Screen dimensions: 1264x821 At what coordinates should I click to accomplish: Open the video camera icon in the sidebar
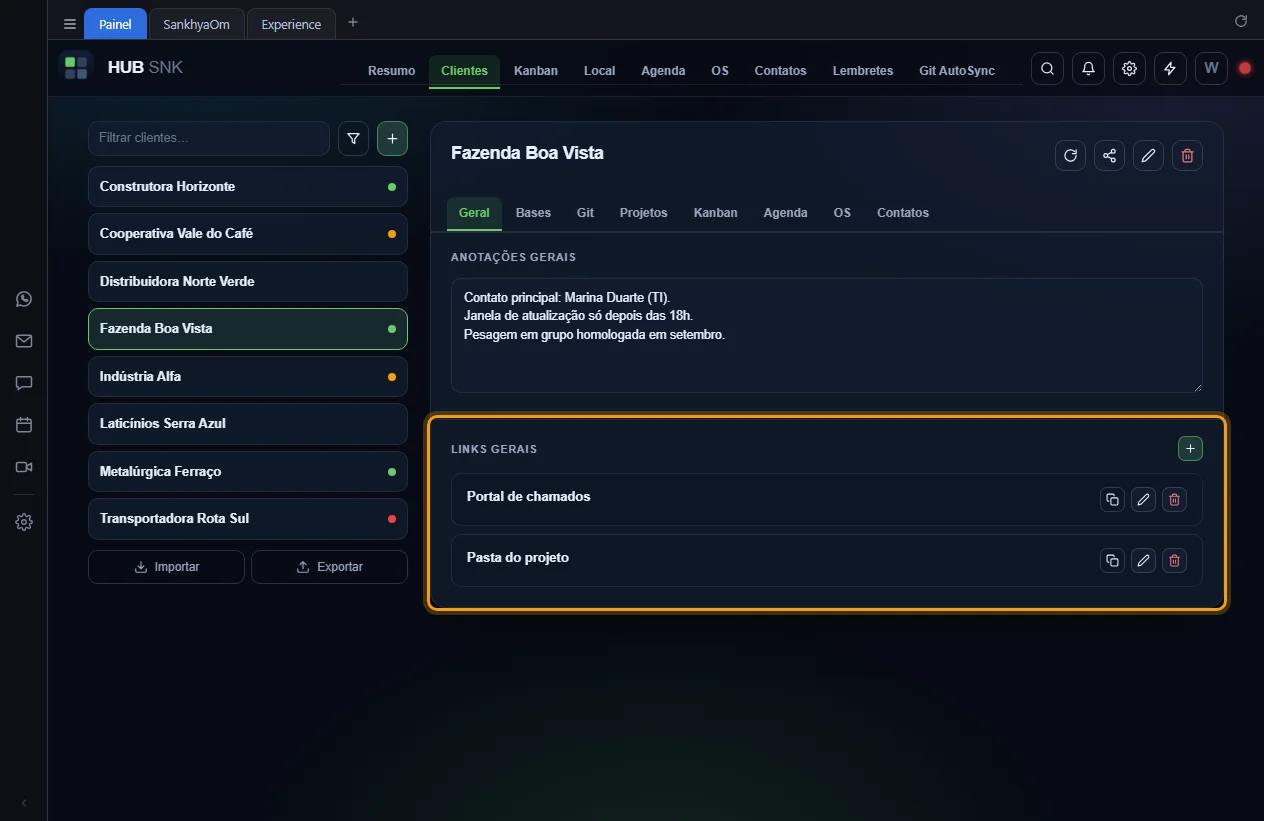point(24,467)
